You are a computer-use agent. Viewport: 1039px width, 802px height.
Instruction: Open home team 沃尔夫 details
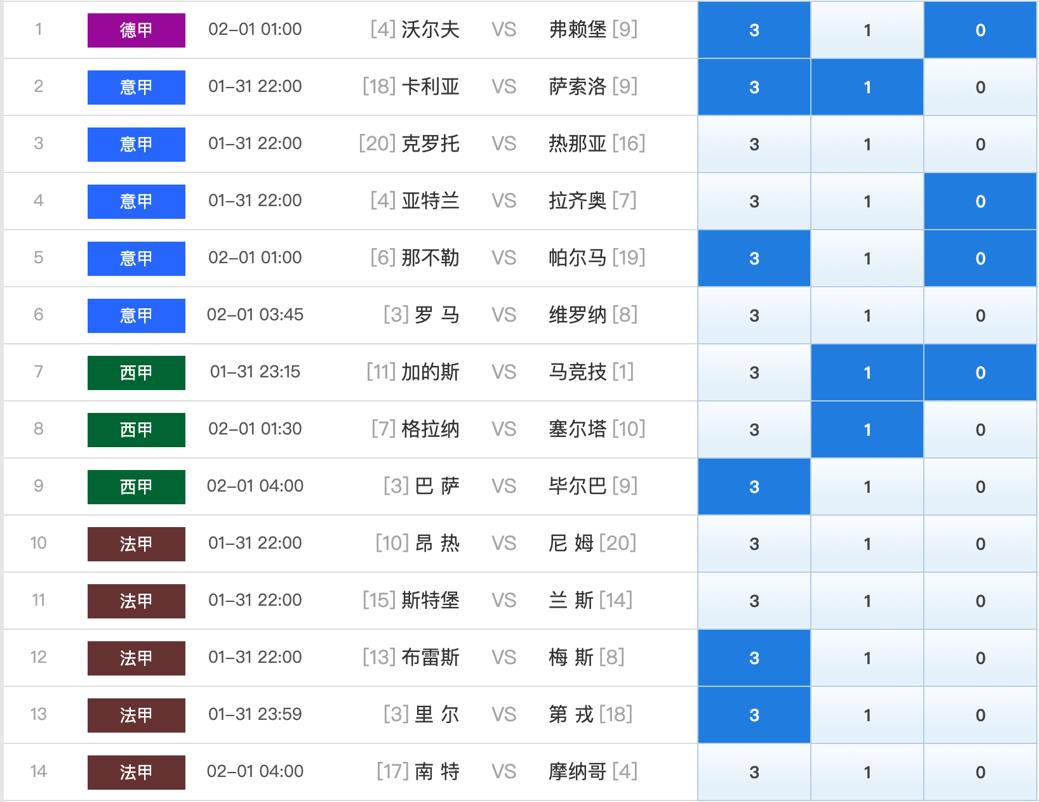(x=430, y=29)
